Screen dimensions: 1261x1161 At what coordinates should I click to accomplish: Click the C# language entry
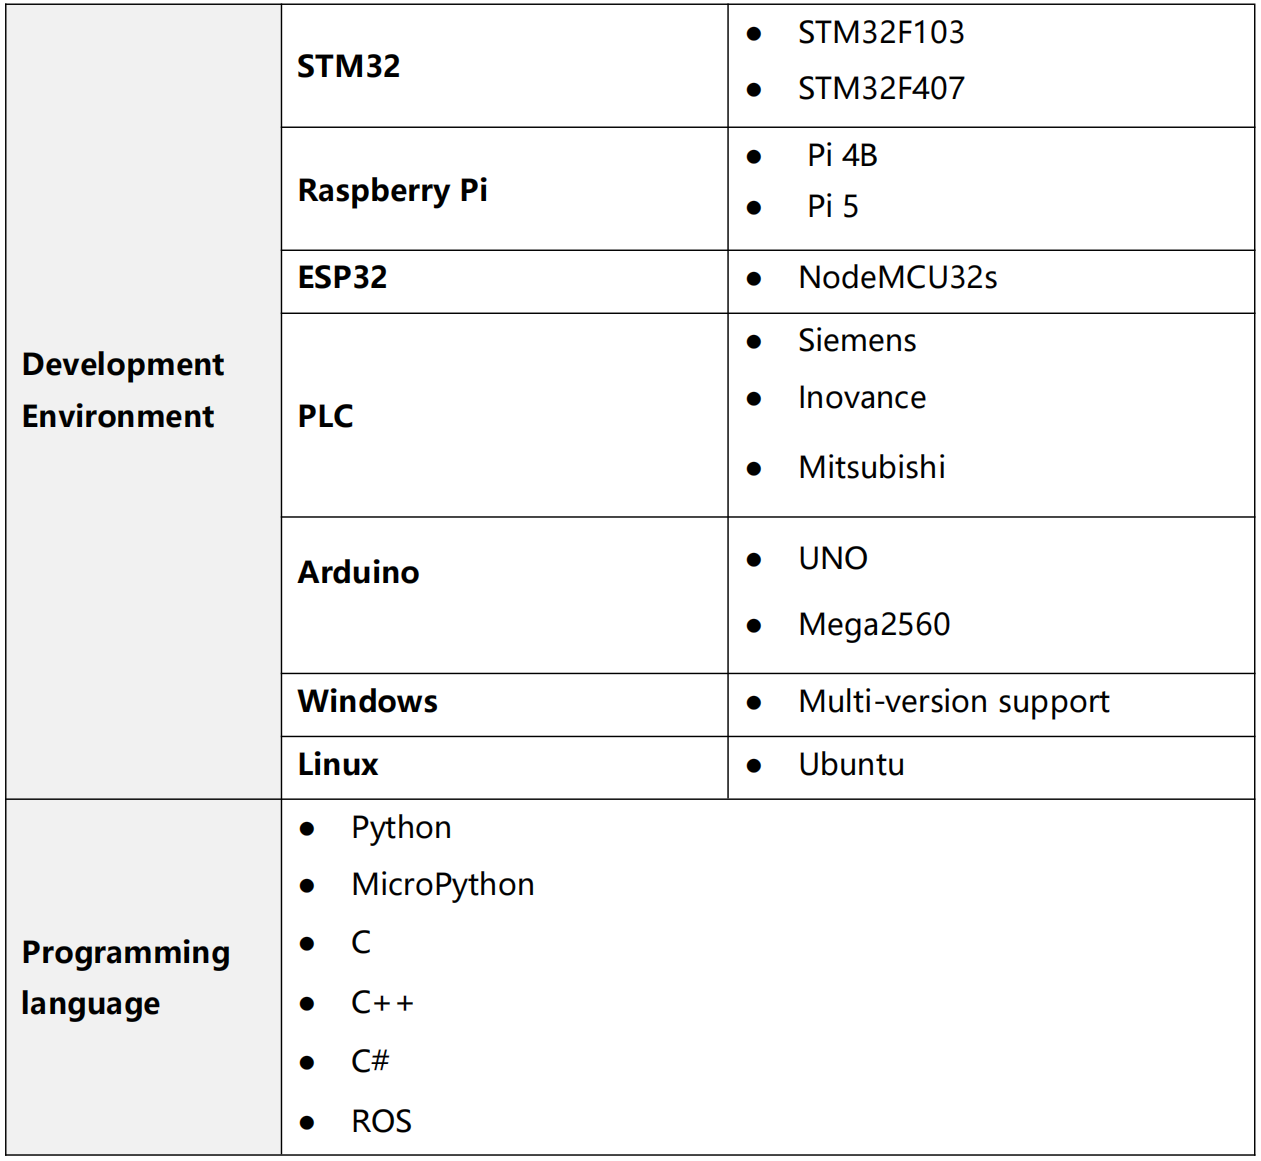(369, 1061)
